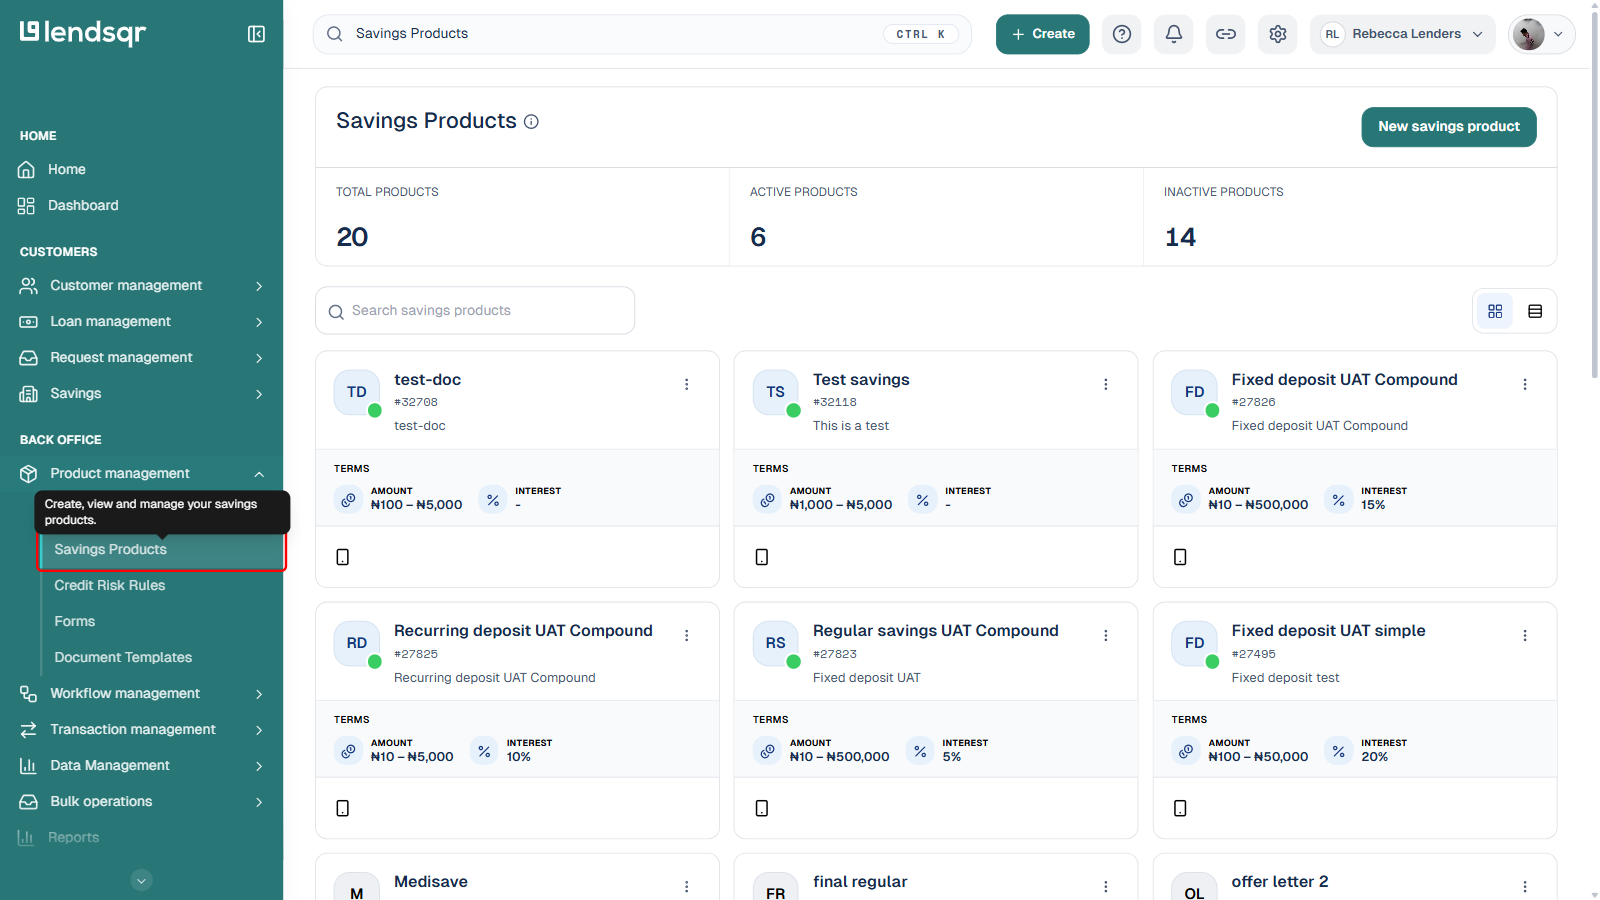Open three-dot menu on Test savings card
Image resolution: width=1600 pixels, height=900 pixels.
[x=1106, y=384]
